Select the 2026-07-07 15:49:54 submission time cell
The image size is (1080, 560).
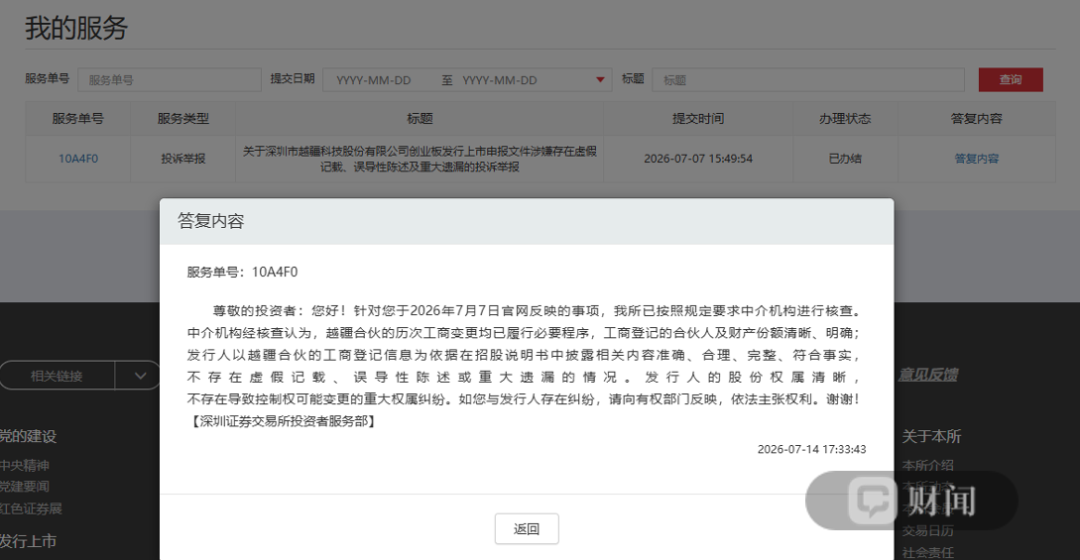[698, 158]
